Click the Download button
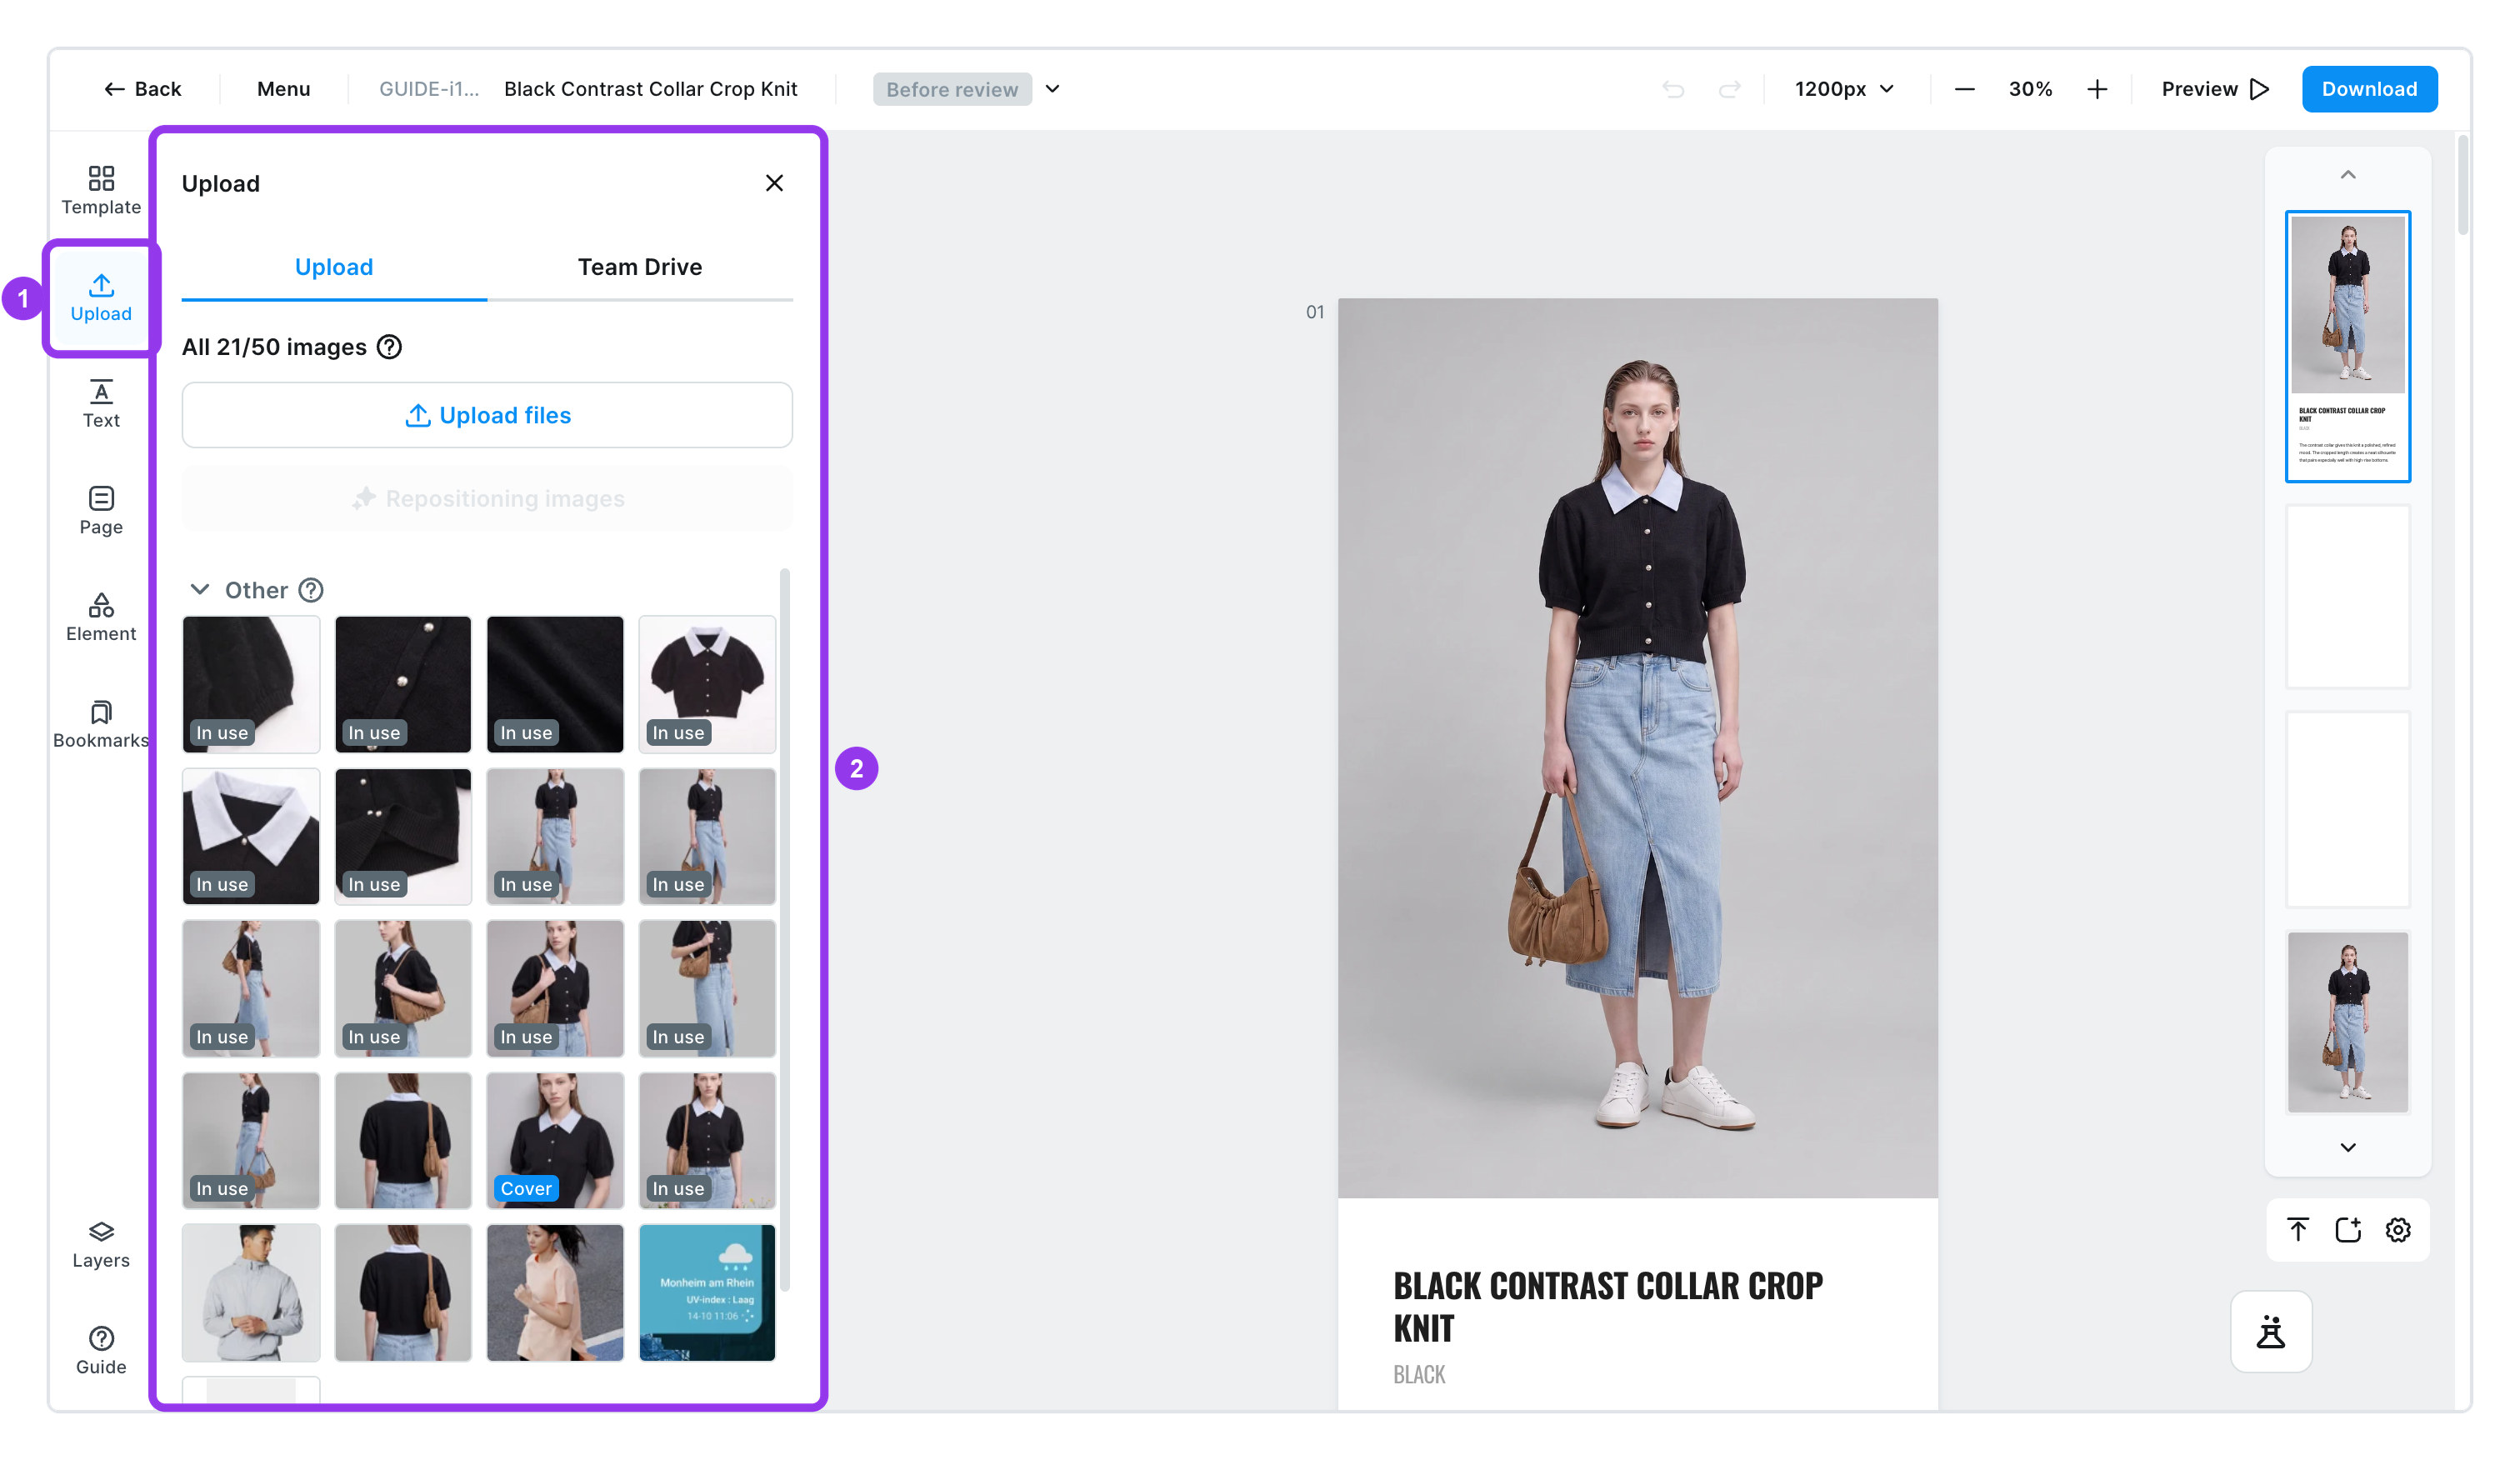This screenshot has width=2520, height=1460. pyautogui.click(x=2369, y=89)
